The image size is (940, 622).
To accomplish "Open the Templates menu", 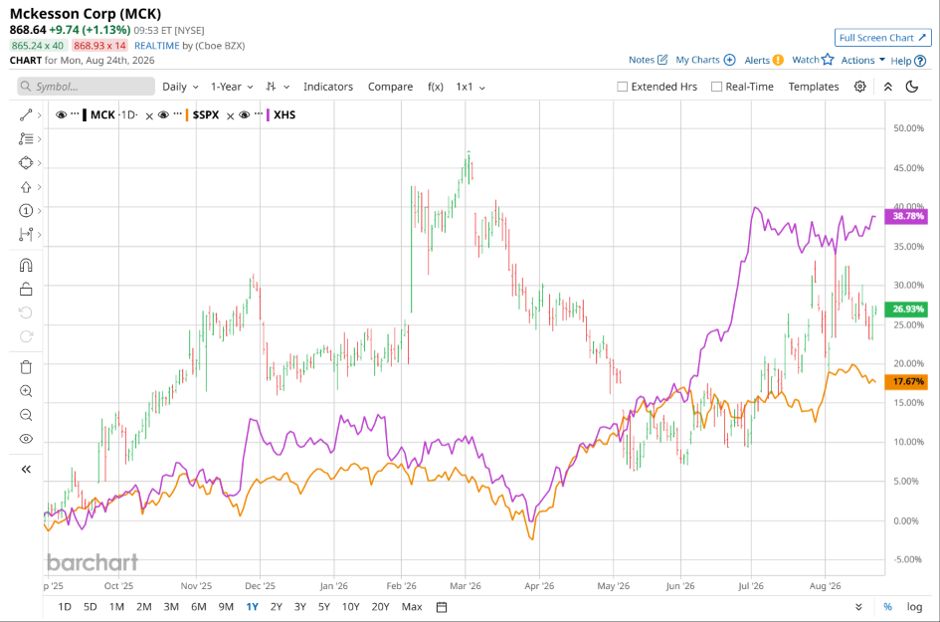I will click(814, 87).
